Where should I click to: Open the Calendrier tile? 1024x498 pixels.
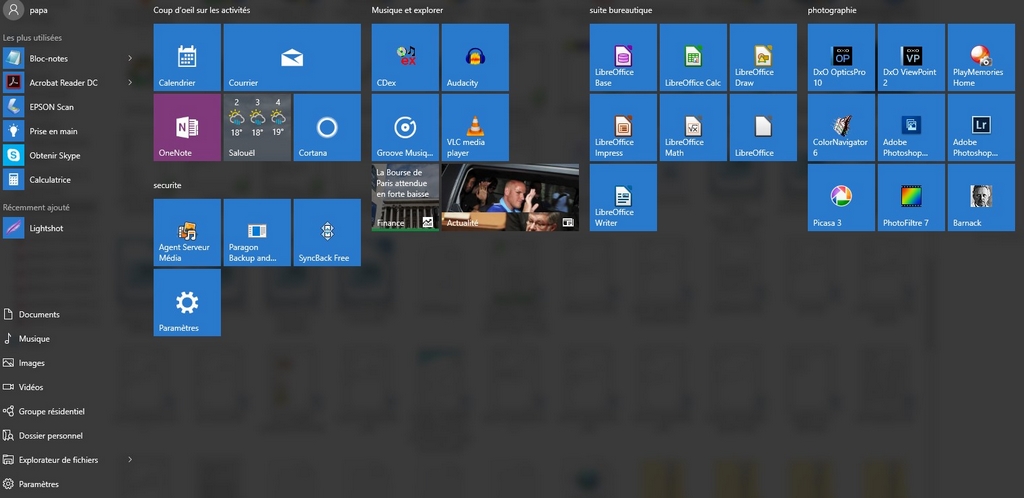tap(187, 57)
